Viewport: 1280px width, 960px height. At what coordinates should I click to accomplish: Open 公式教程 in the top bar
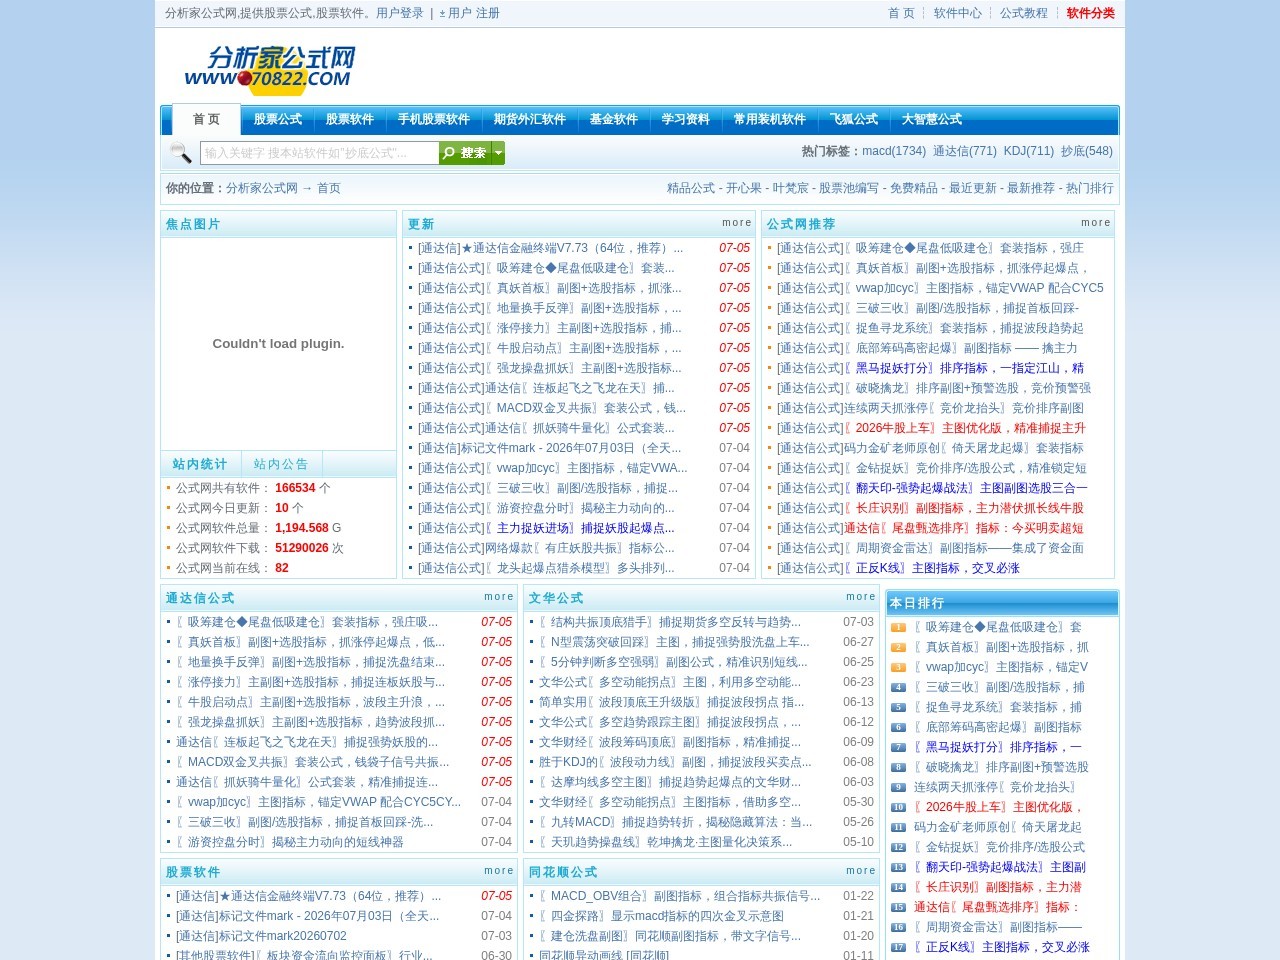(1024, 13)
